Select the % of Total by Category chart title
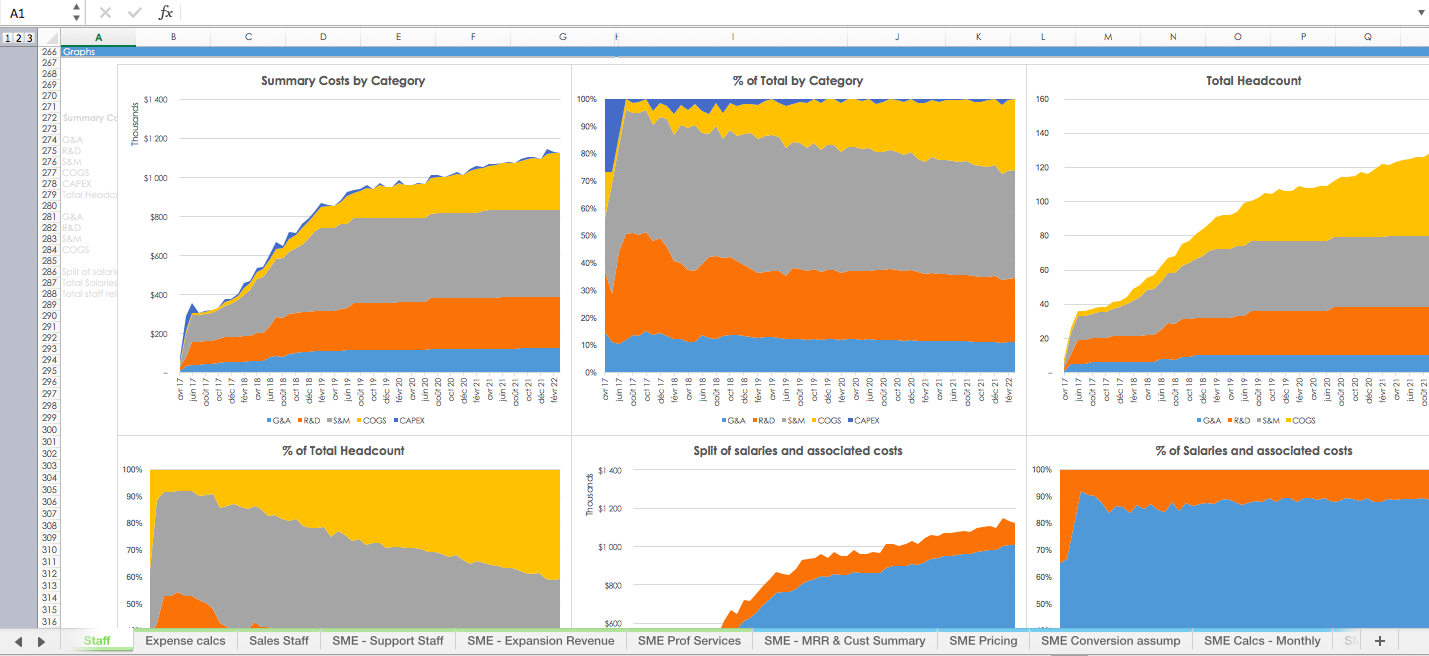This screenshot has width=1429, height=656. [x=798, y=81]
